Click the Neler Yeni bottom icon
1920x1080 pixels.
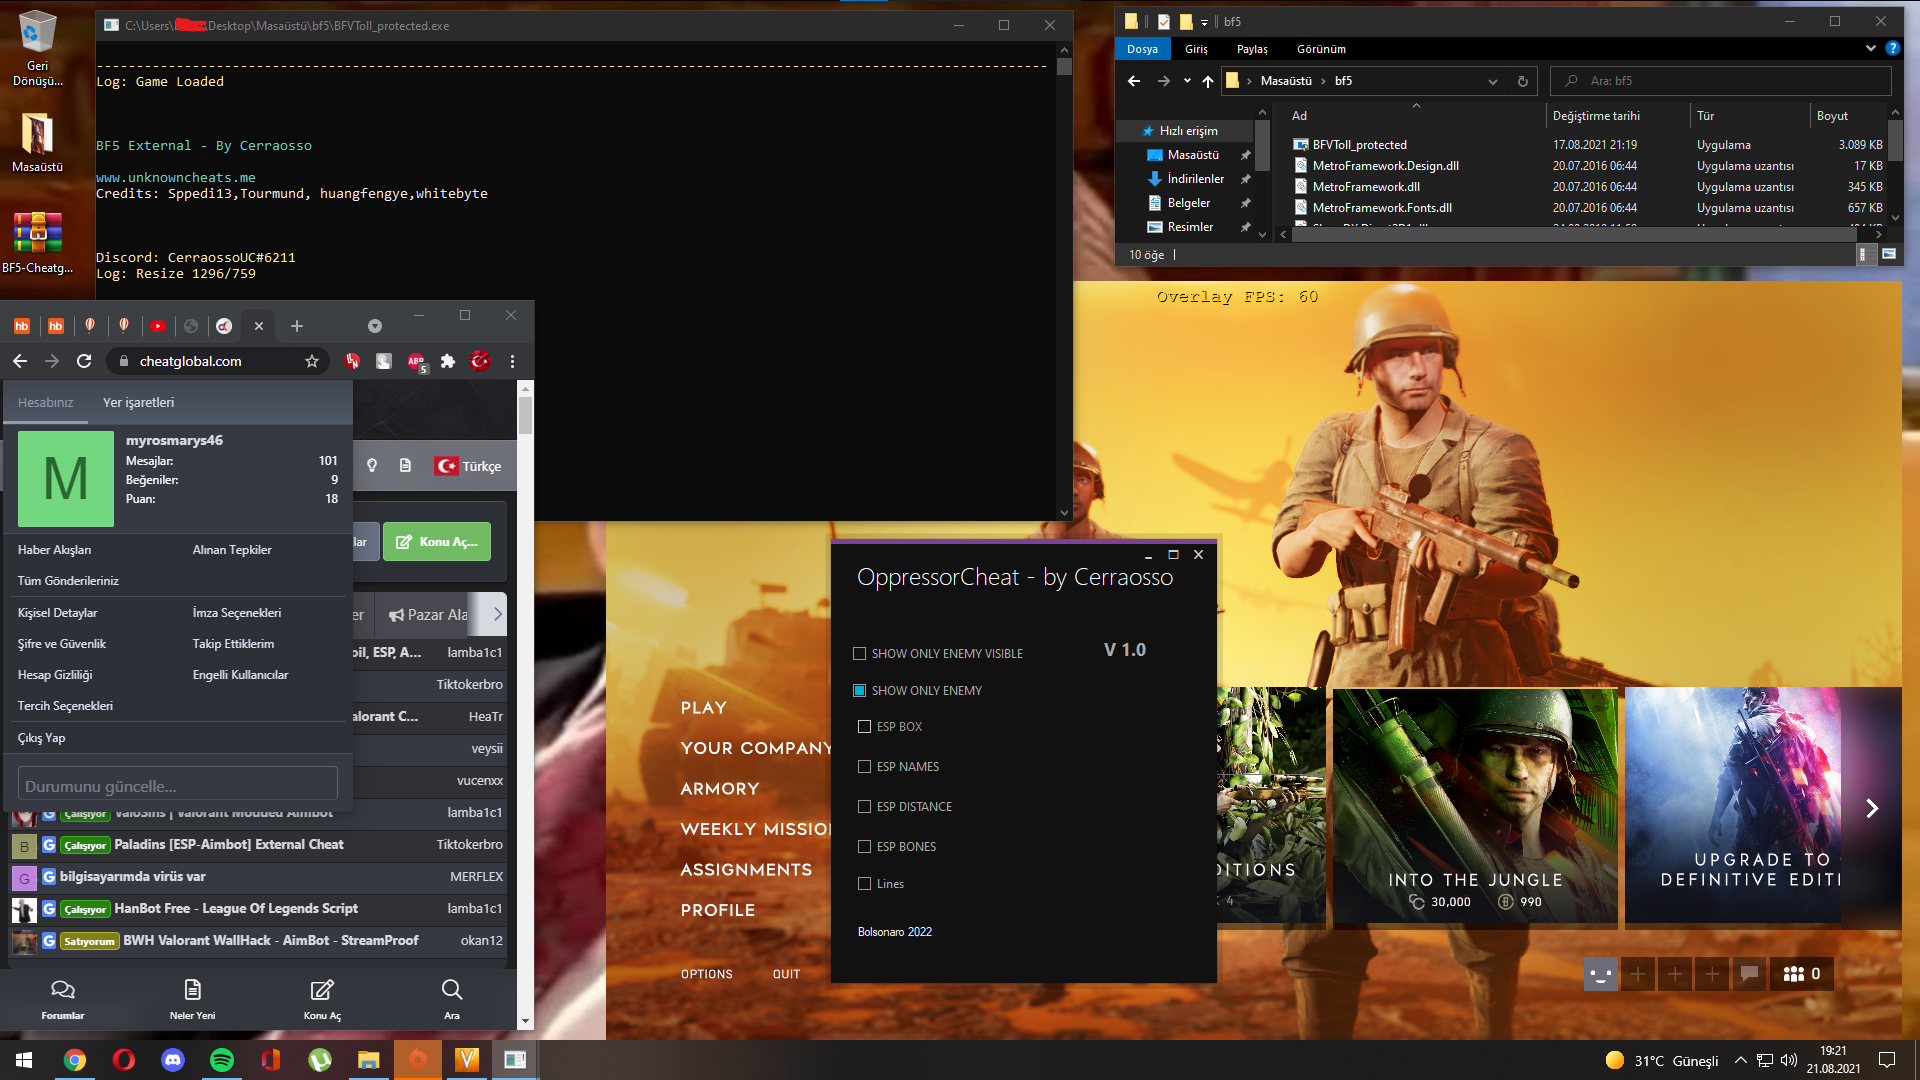pos(192,999)
